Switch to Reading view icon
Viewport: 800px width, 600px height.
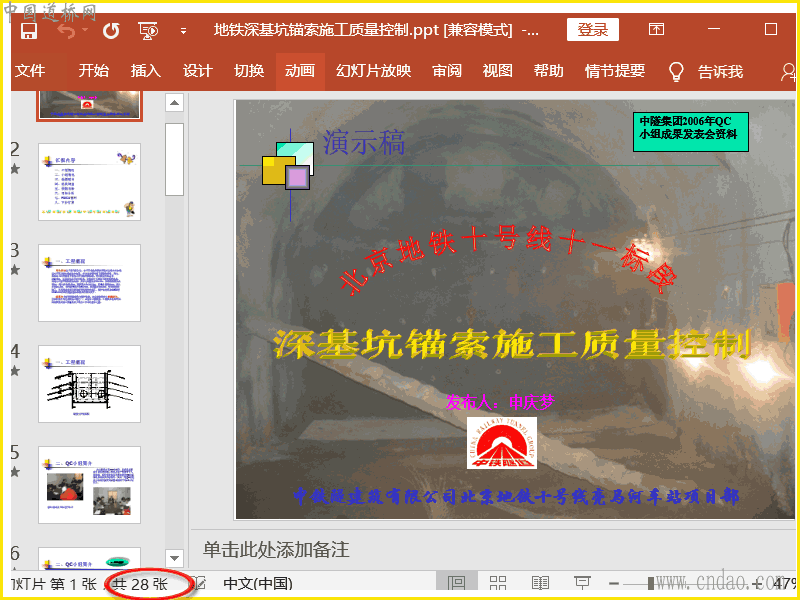[540, 583]
